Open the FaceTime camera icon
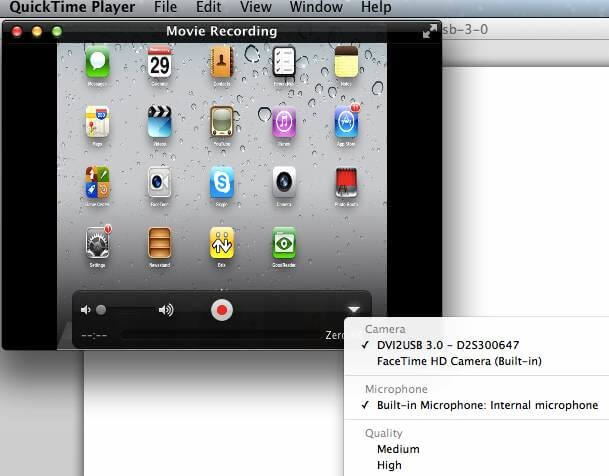 pos(159,182)
